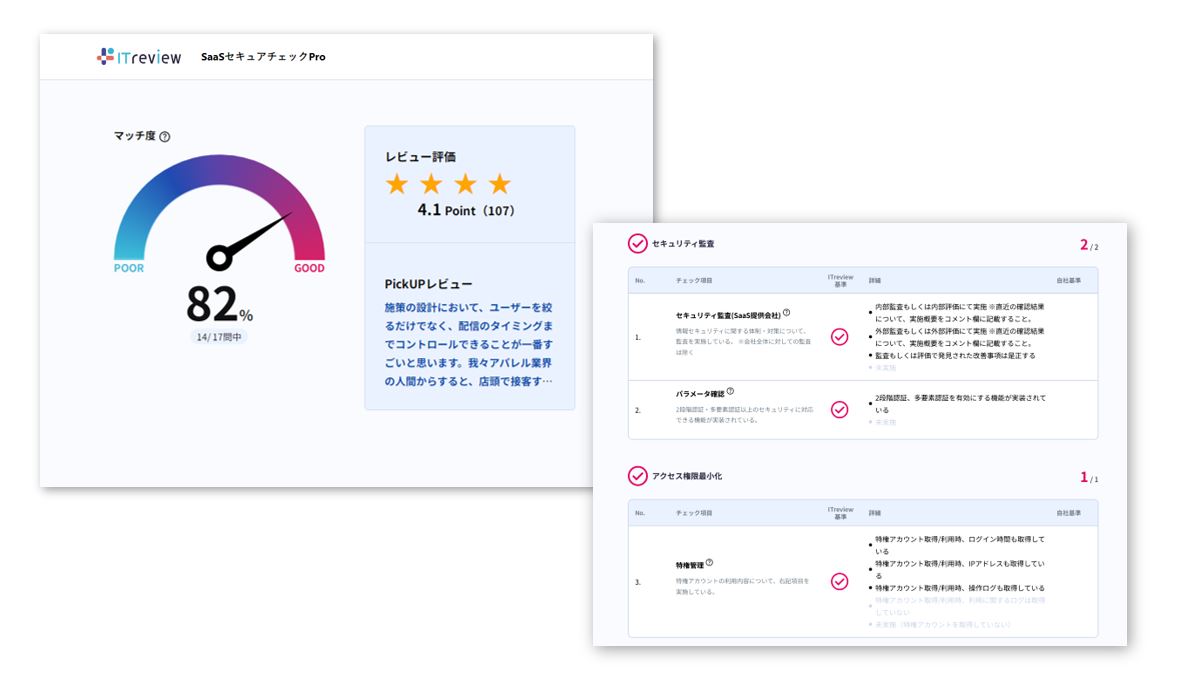Screen dimensions: 1200x693
Task: Click ITreview基準 checkmark in 特権管理 row
Action: coord(840,582)
